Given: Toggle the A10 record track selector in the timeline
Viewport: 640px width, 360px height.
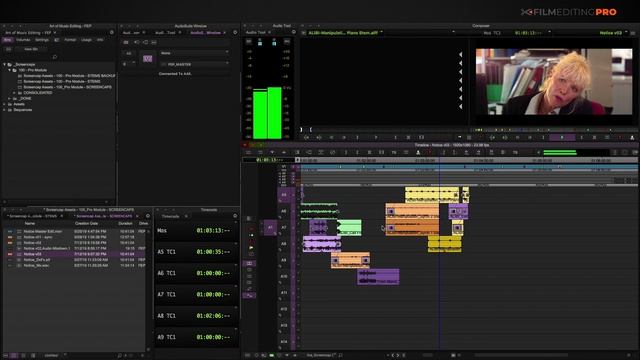Looking at the screenshot, I should (284, 277).
